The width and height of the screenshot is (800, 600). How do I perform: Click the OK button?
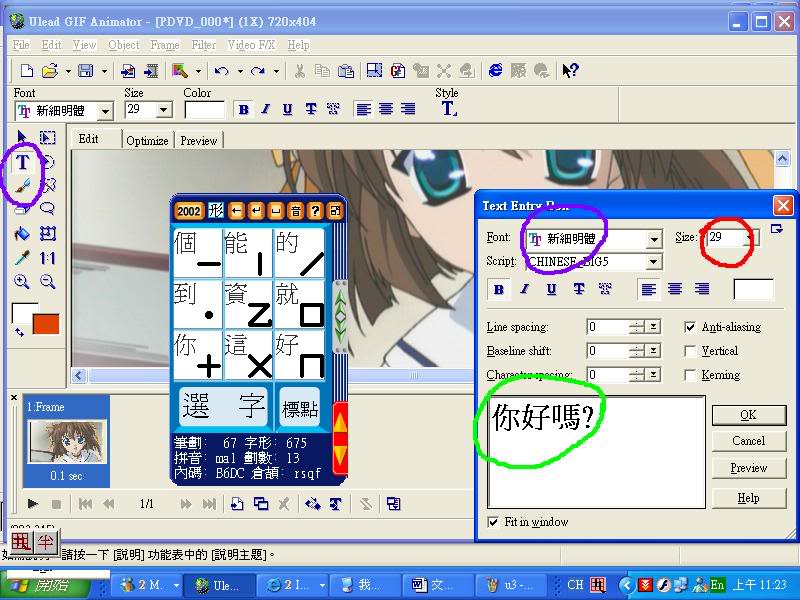pyautogui.click(x=748, y=414)
